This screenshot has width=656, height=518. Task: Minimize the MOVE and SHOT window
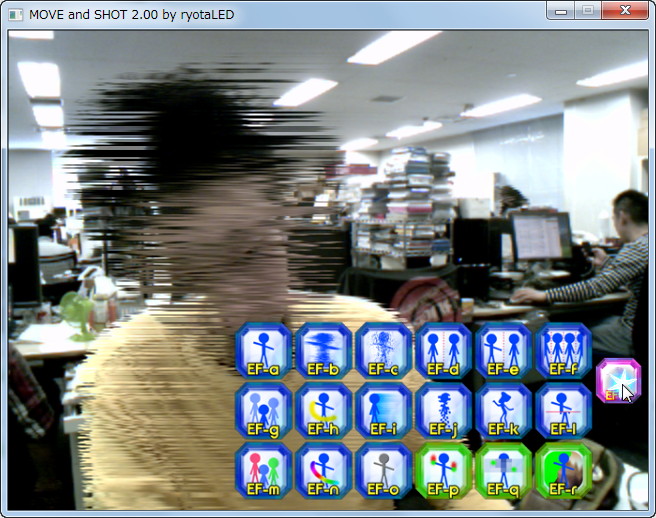tap(561, 11)
